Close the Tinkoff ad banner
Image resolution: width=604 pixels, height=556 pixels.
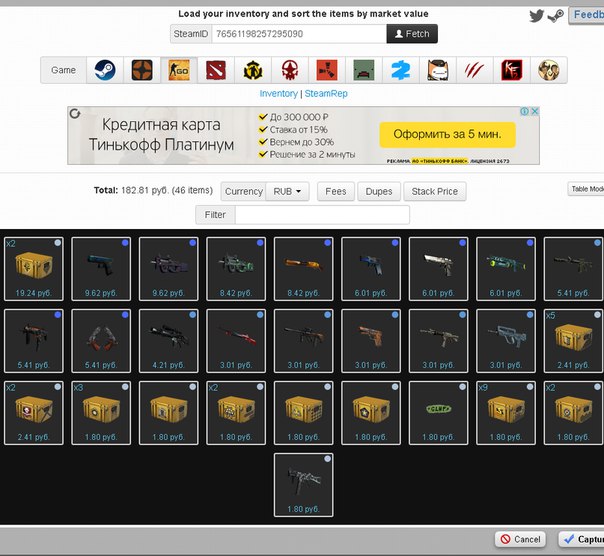tap(535, 111)
